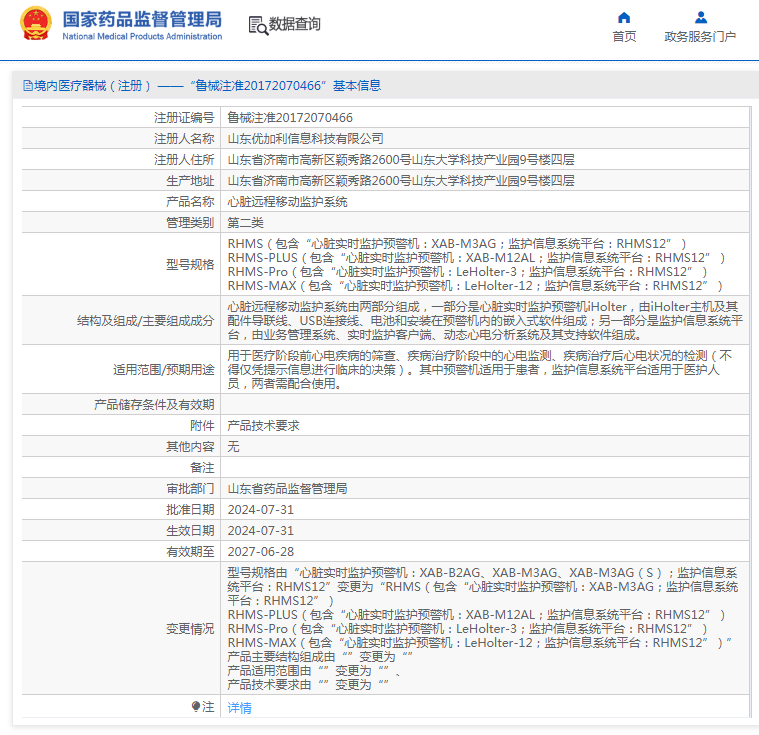Click the product name 心脏远程移动监护系统
Screen dimensions: 759x735
(288, 202)
